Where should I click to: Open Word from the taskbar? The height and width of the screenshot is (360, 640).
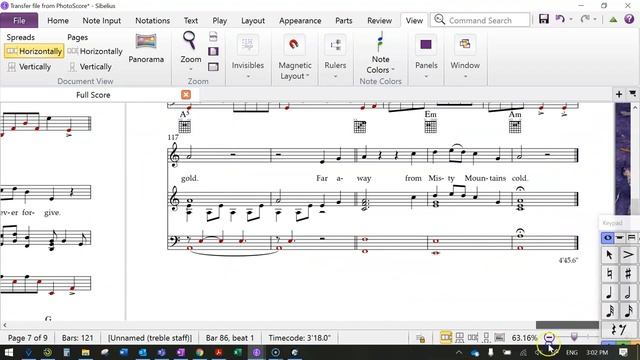[124, 352]
